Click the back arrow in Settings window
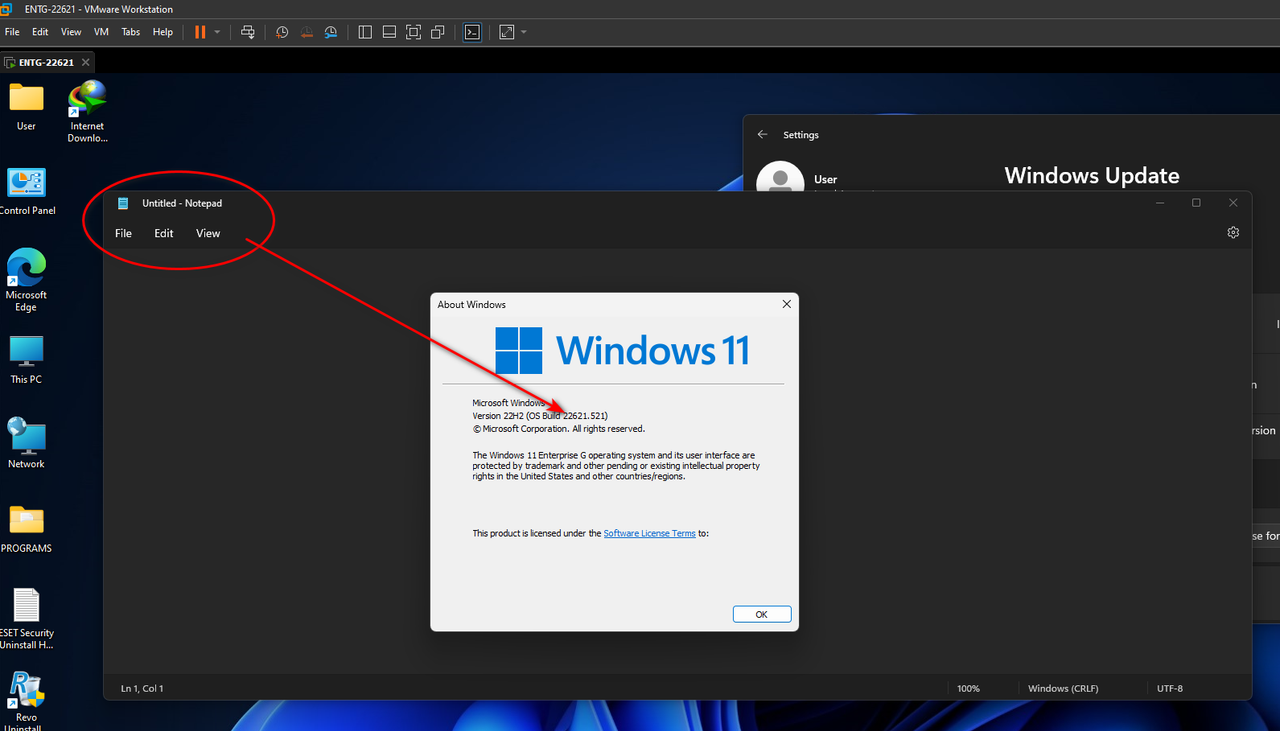 pos(763,135)
